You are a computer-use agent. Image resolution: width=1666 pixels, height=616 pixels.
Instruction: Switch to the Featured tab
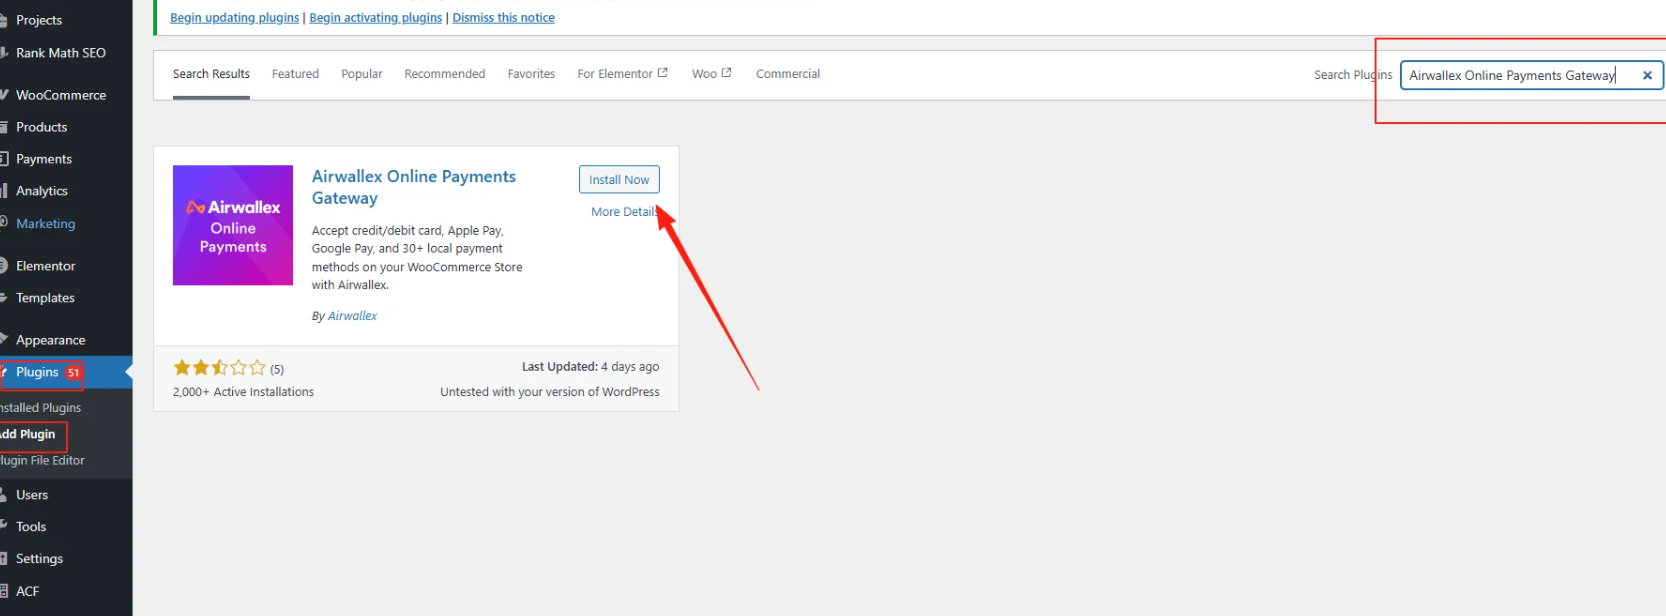(x=295, y=74)
